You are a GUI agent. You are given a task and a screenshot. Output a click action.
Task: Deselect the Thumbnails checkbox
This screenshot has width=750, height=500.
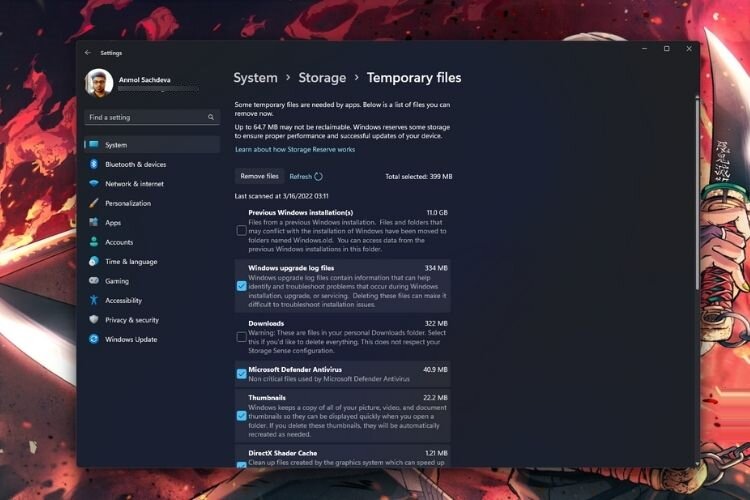pos(242,416)
